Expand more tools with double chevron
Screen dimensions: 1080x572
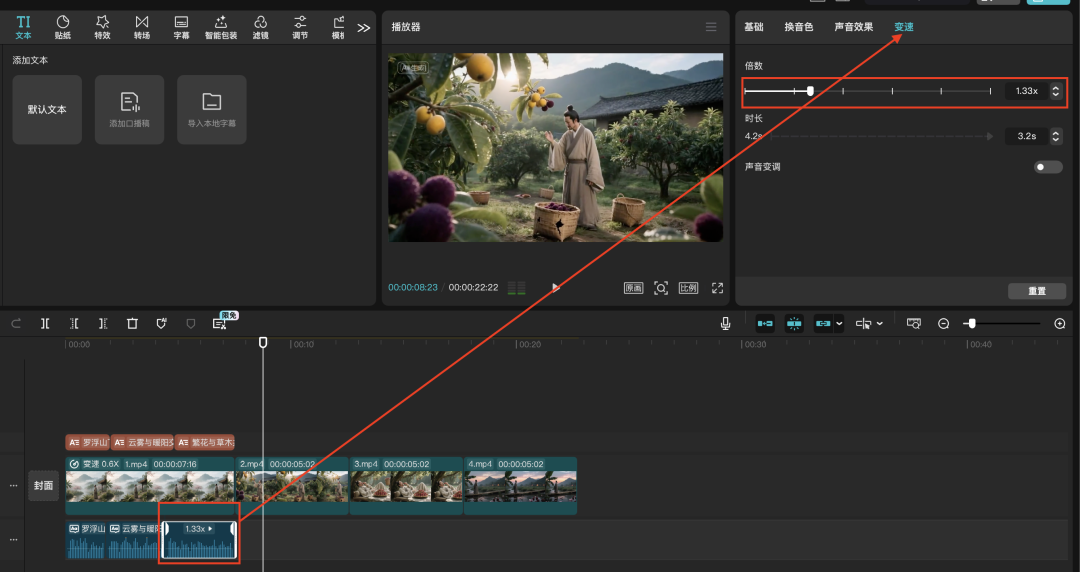pyautogui.click(x=363, y=28)
